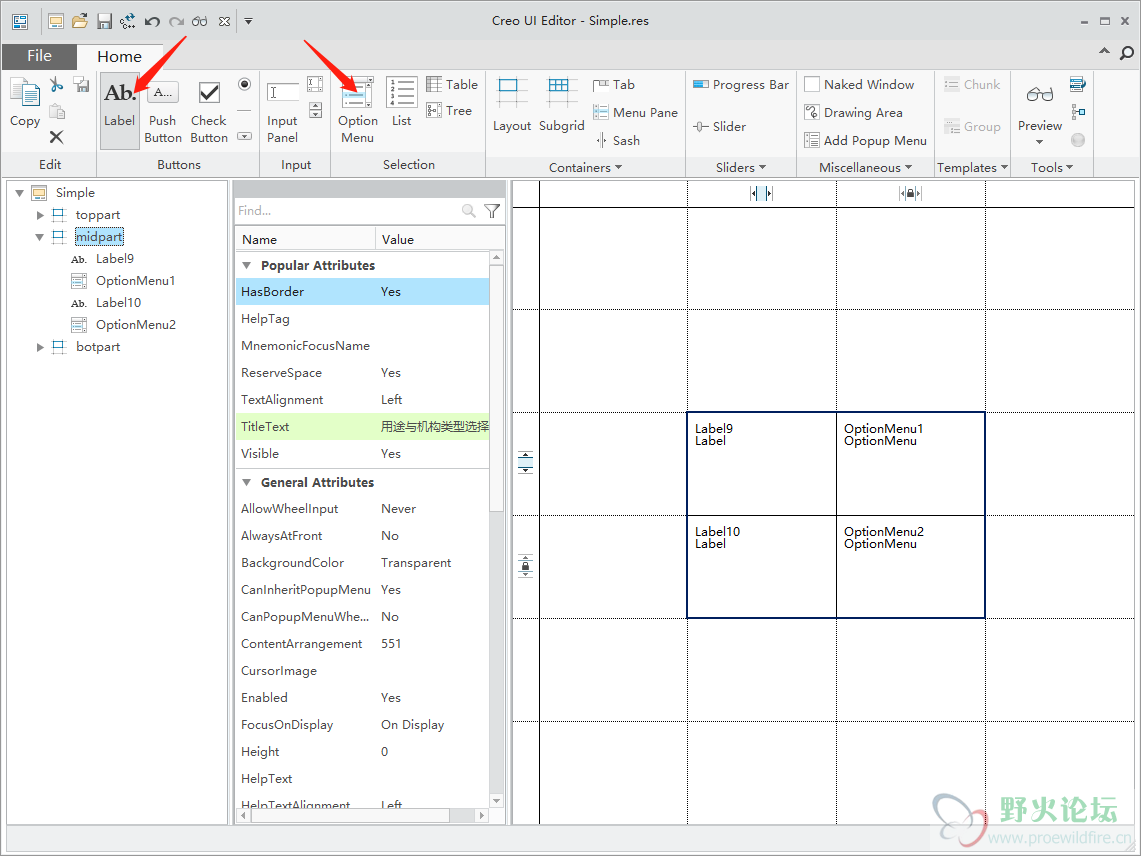The width and height of the screenshot is (1141, 856).
Task: Select Label10 in the widget tree
Action: point(118,303)
